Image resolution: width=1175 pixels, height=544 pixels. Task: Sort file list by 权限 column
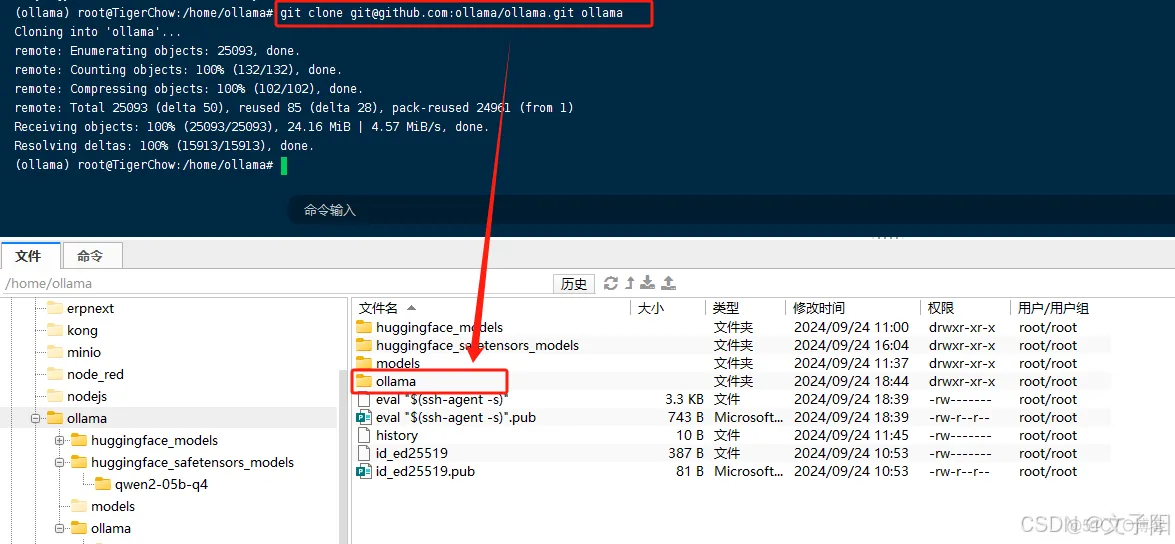click(963, 308)
